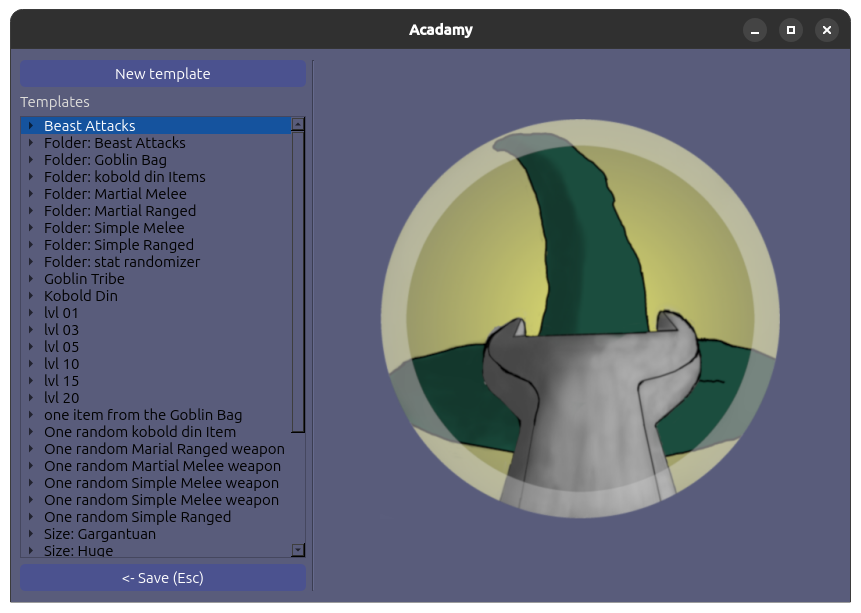Viewport: 861px width, 613px height.
Task: Click the scroll up arrow in templates list
Action: 298,125
